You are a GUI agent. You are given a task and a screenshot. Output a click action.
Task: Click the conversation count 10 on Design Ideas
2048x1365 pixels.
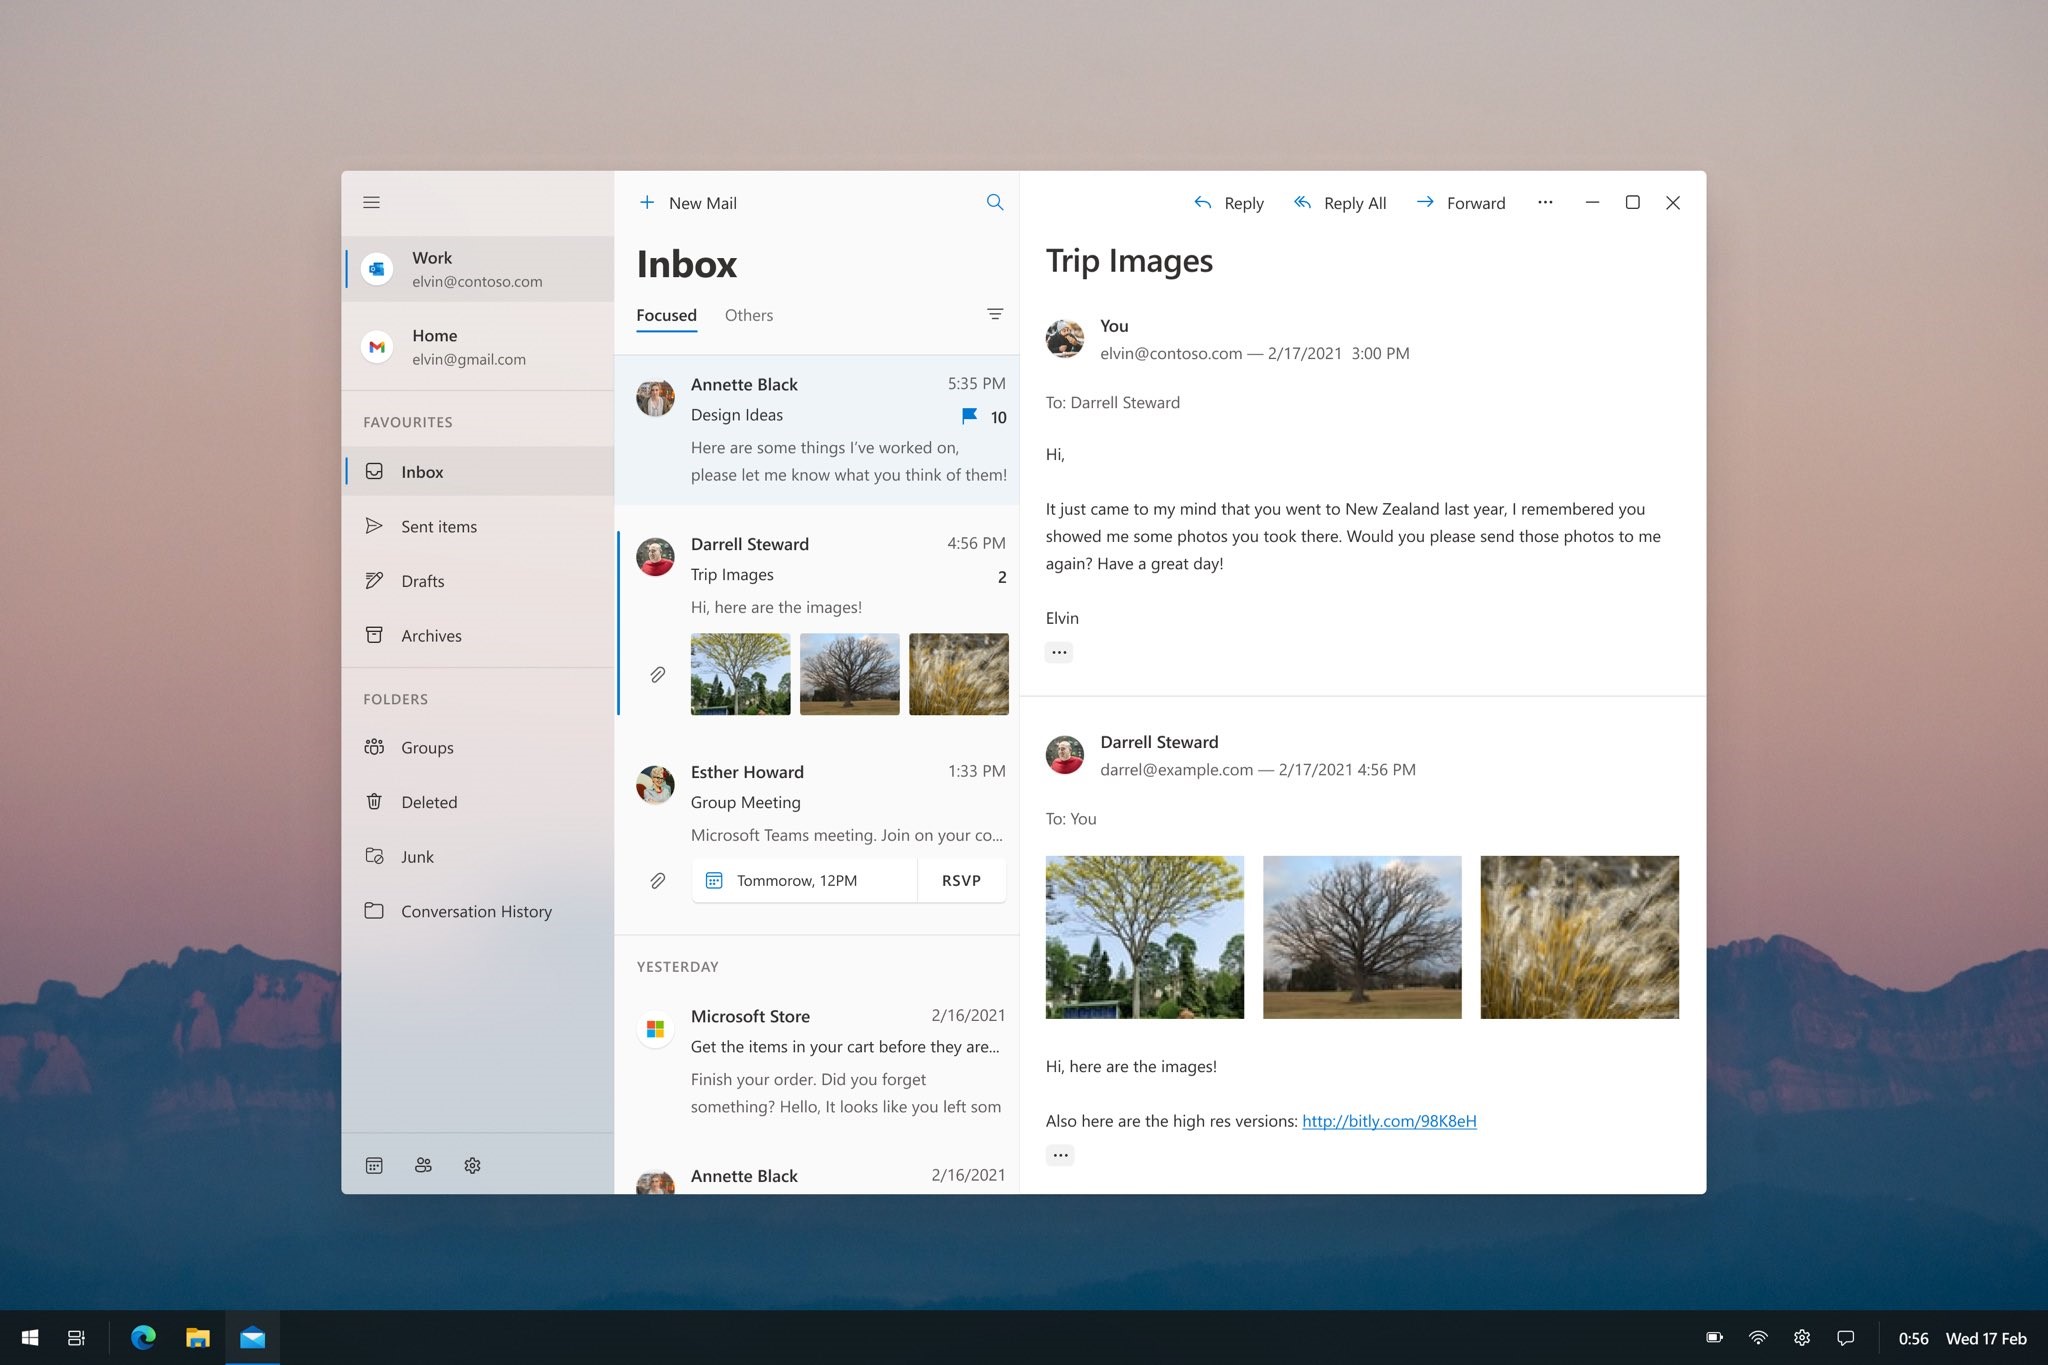[998, 417]
